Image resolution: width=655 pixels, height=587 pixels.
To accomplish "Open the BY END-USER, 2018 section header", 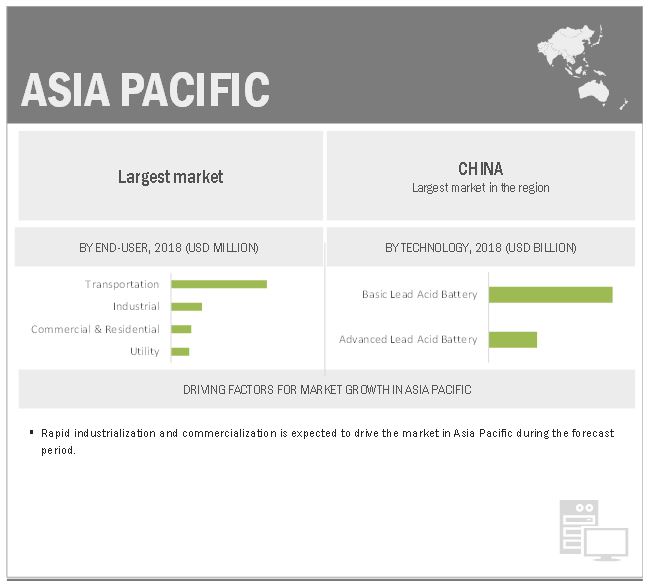I will click(169, 248).
